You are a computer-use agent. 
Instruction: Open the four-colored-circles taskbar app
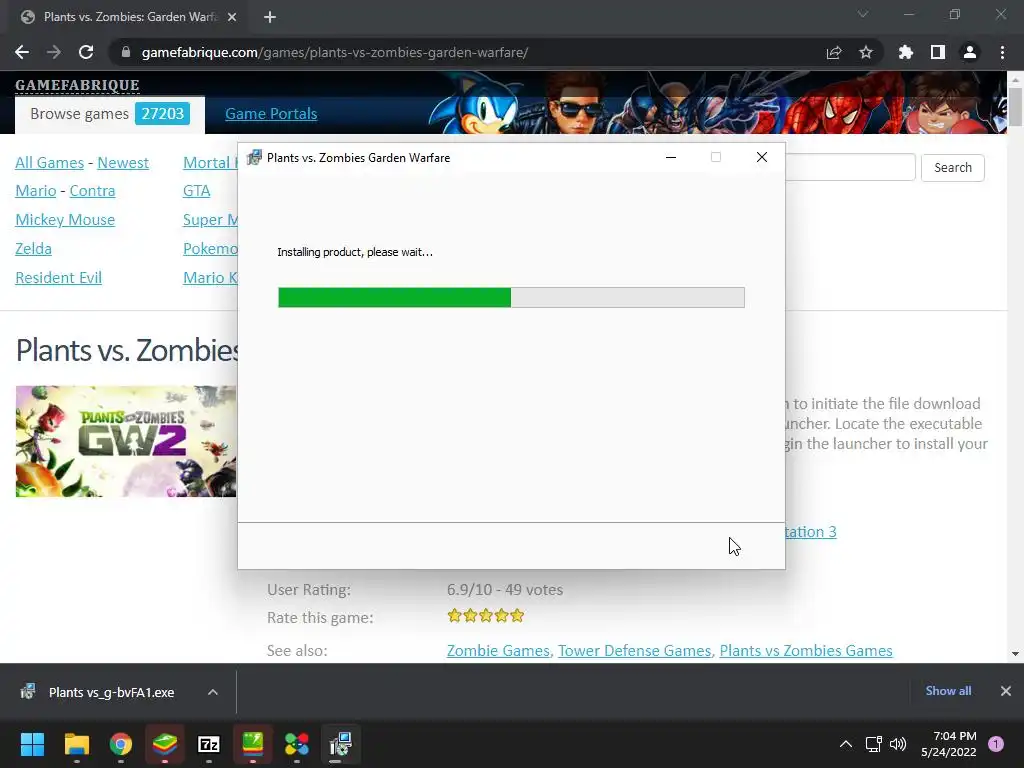tap(296, 744)
